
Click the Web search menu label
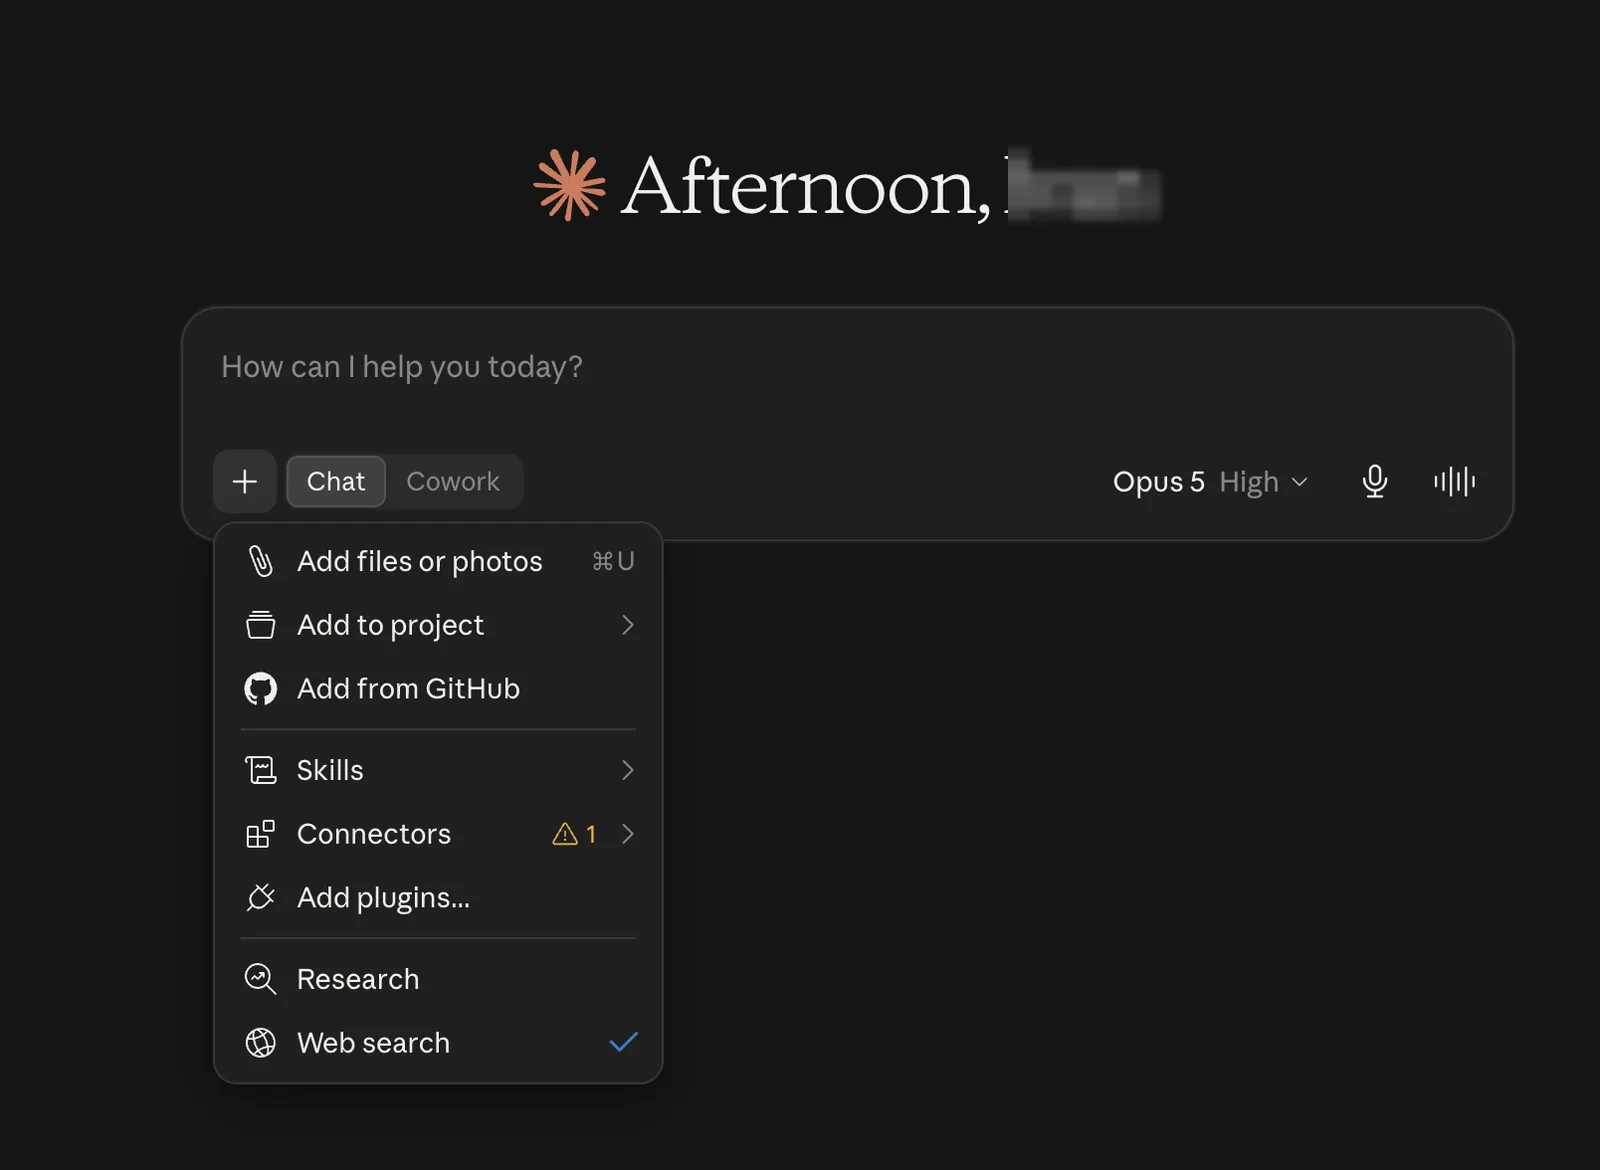373,1043
